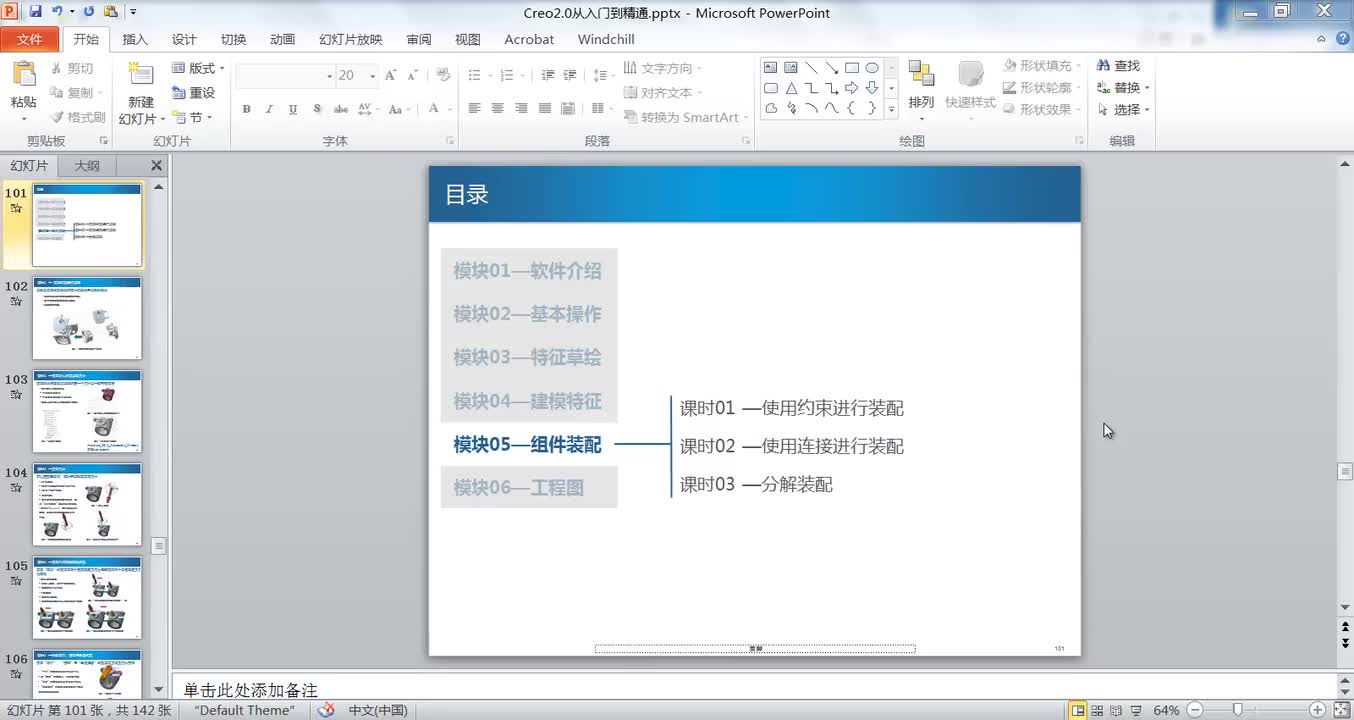The image size is (1354, 720).
Task: Adjust the zoom slider handle
Action: point(1237,710)
